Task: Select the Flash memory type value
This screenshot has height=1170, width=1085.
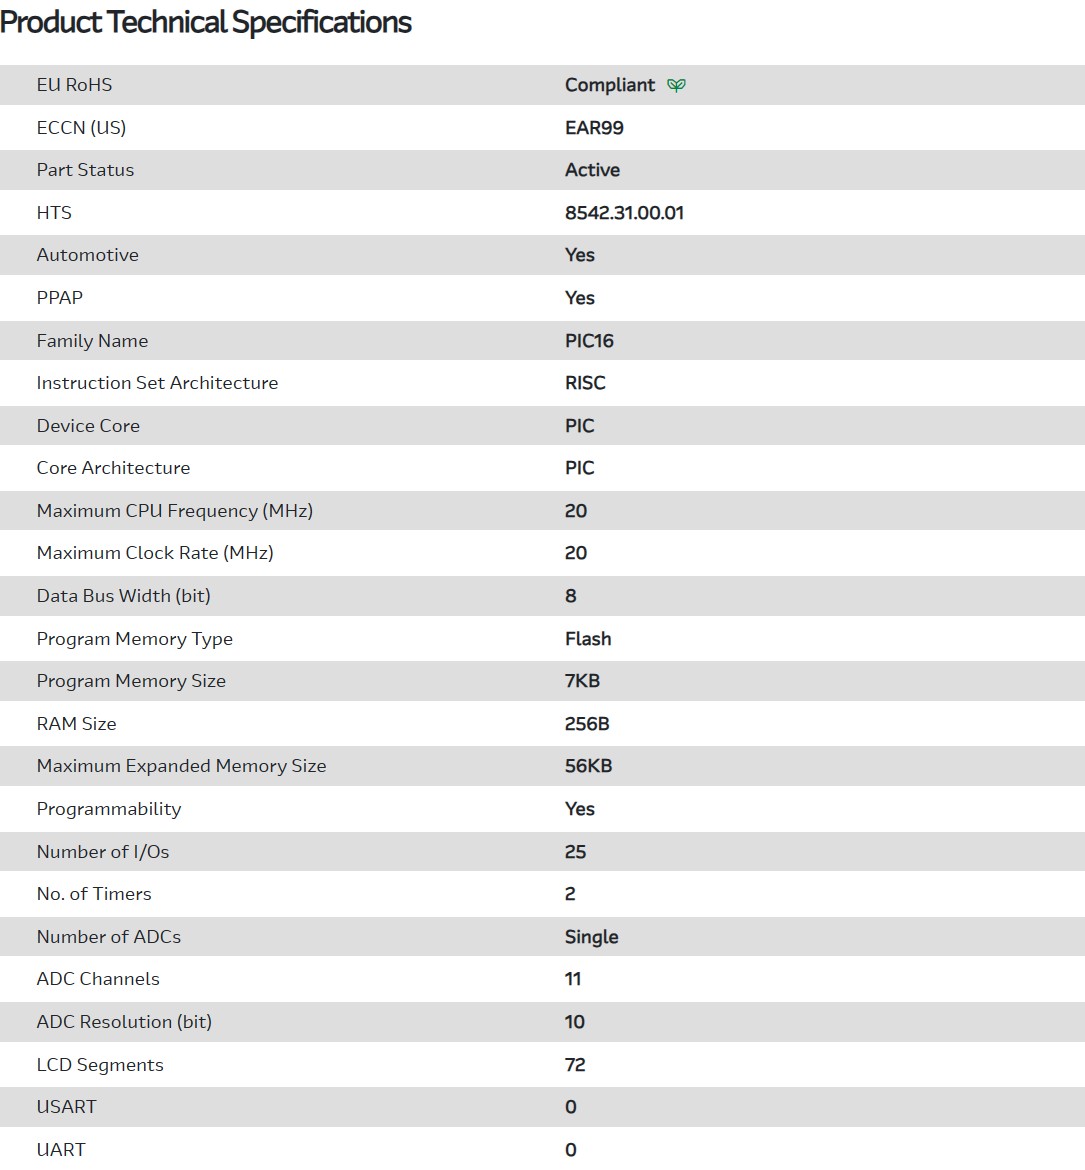Action: pyautogui.click(x=588, y=639)
